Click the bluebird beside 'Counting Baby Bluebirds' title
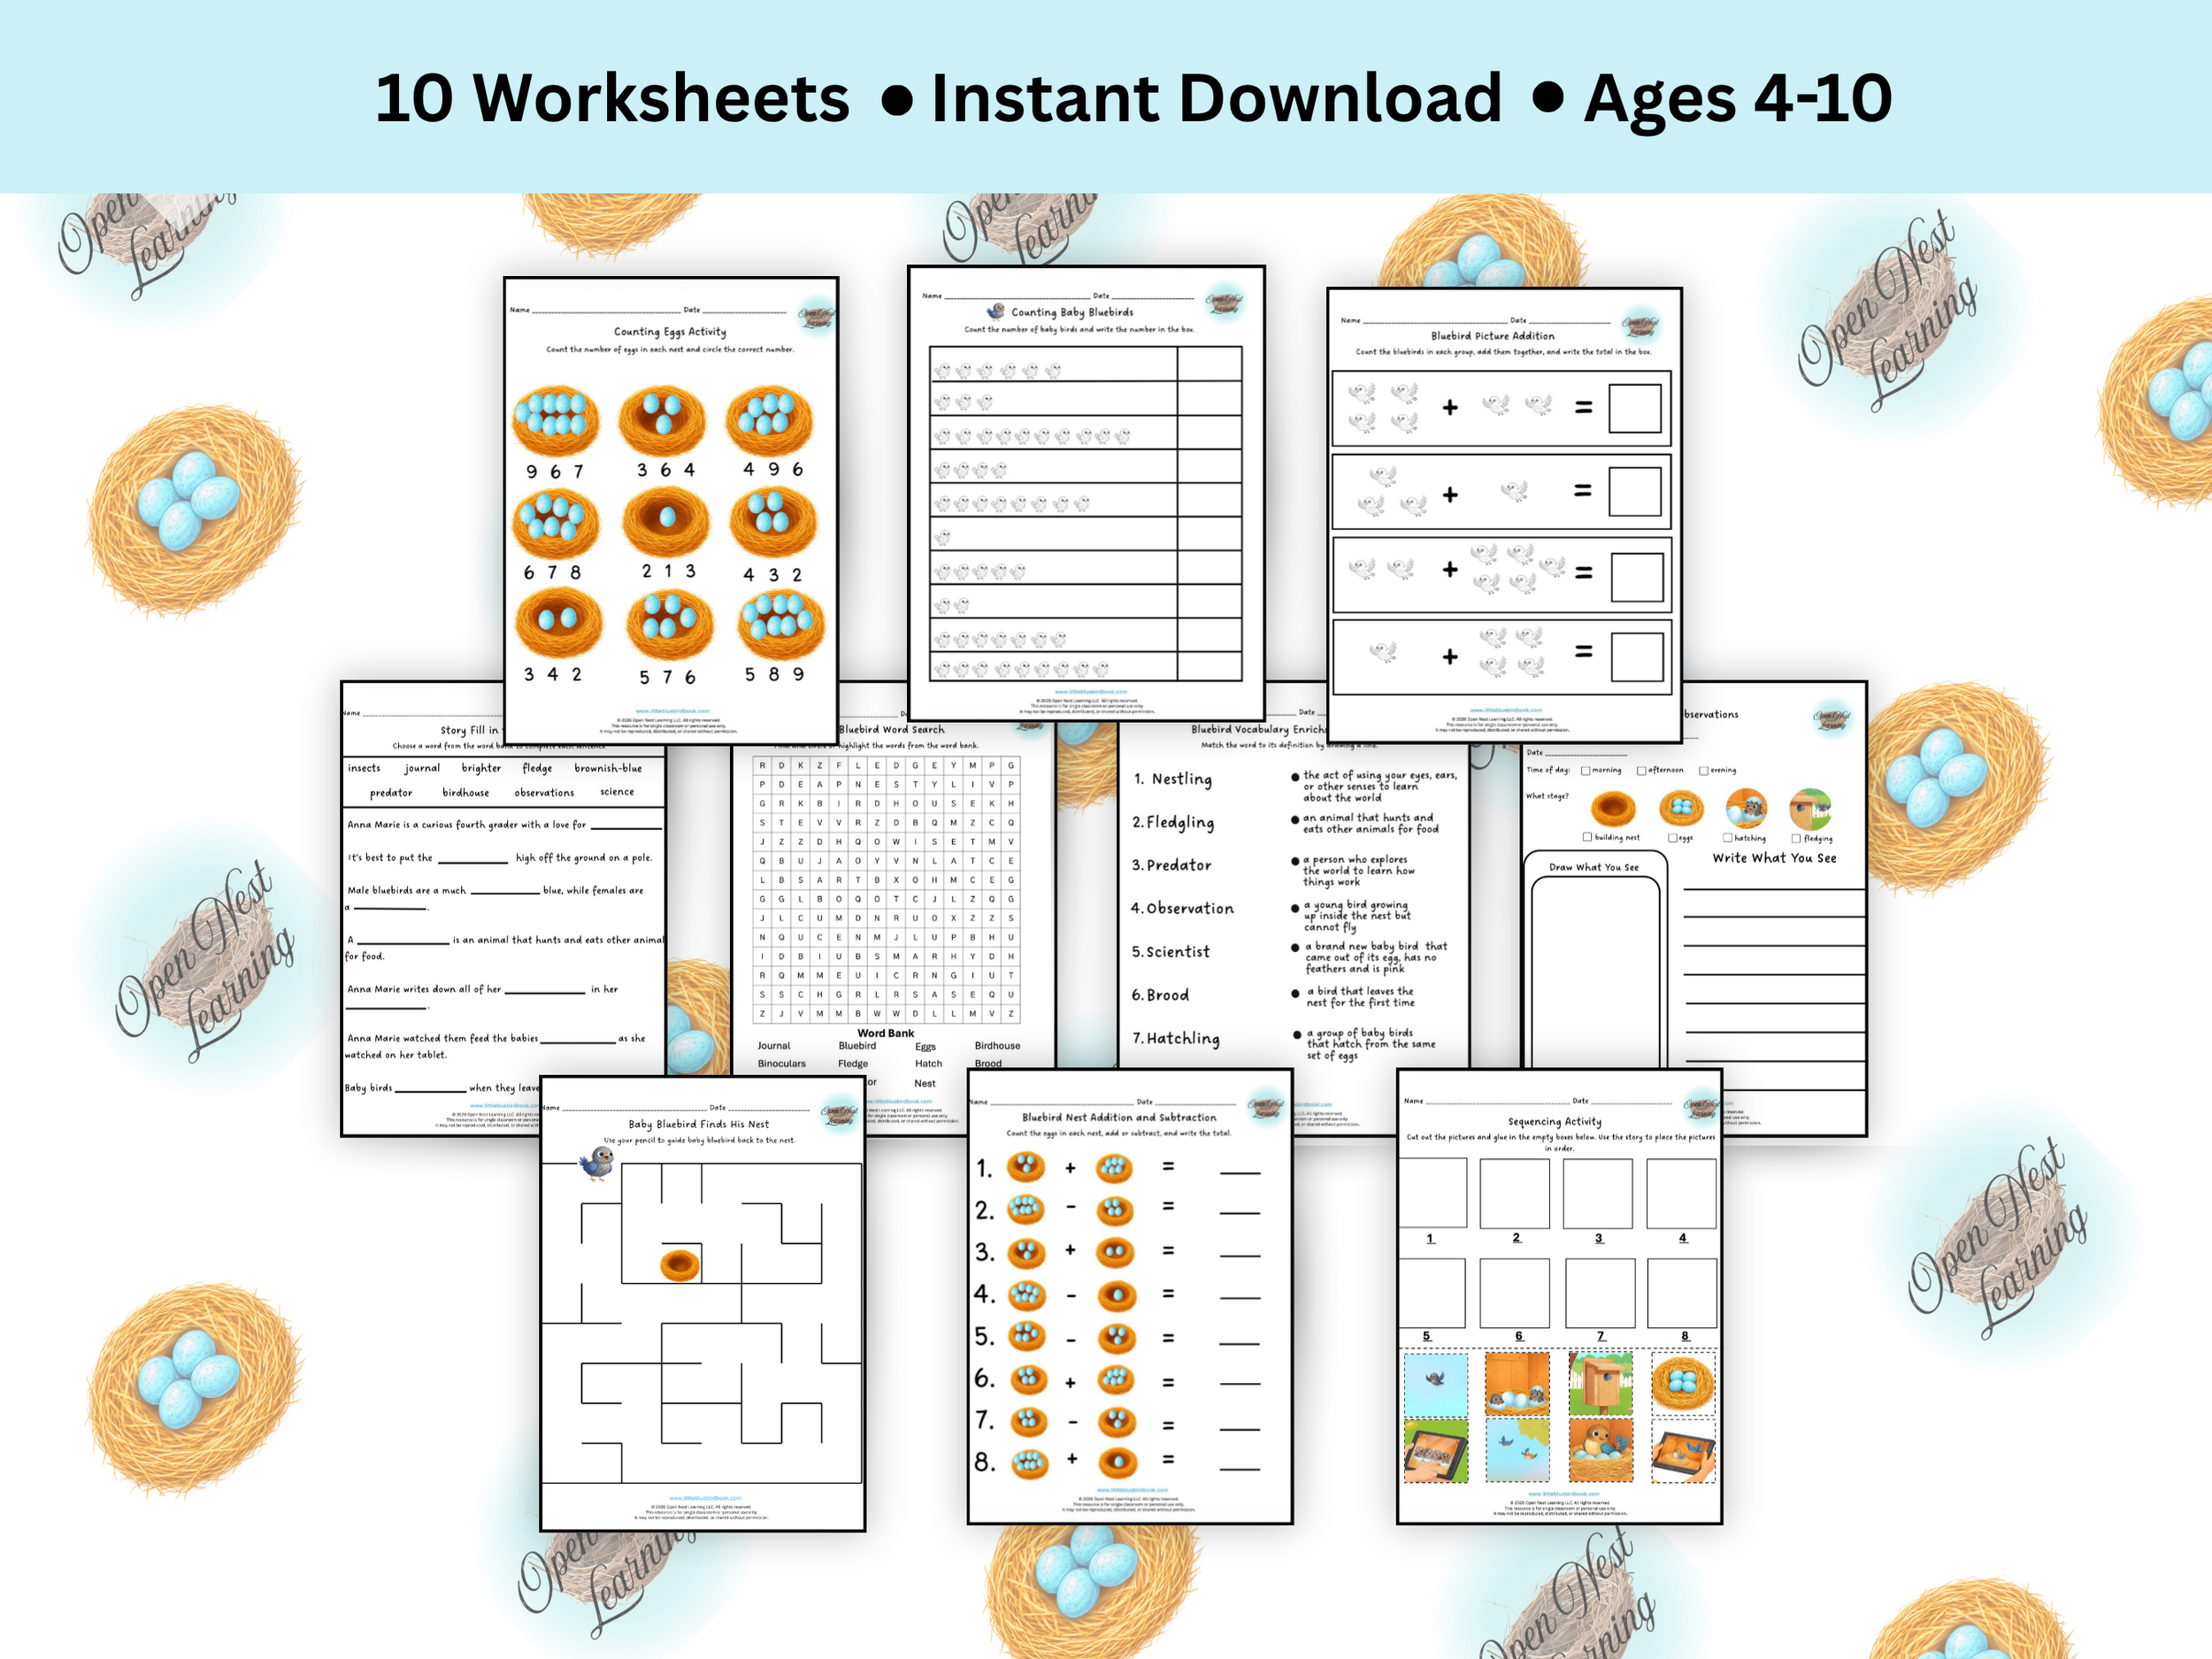 996,311
